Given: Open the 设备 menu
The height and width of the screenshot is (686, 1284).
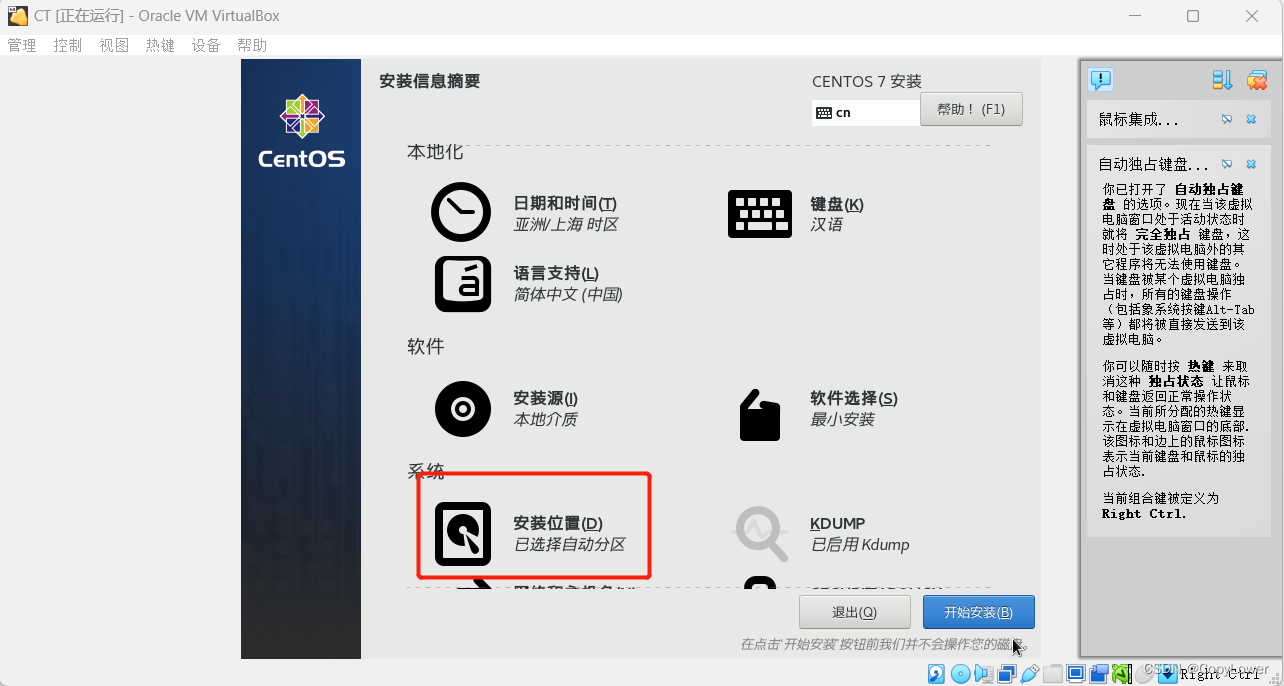Looking at the screenshot, I should click(206, 45).
